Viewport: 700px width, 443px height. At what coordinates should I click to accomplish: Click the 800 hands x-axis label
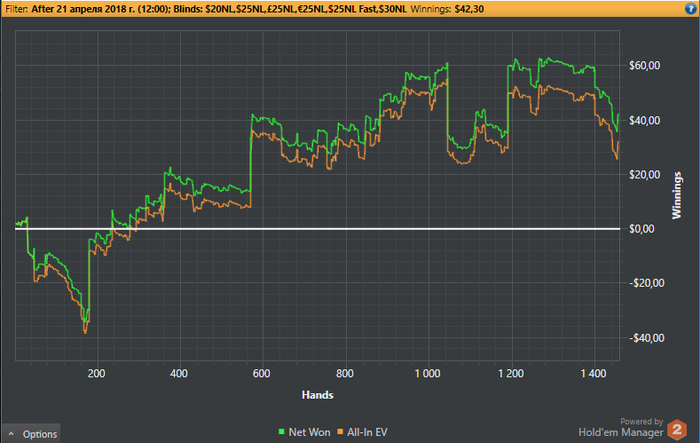[345, 373]
